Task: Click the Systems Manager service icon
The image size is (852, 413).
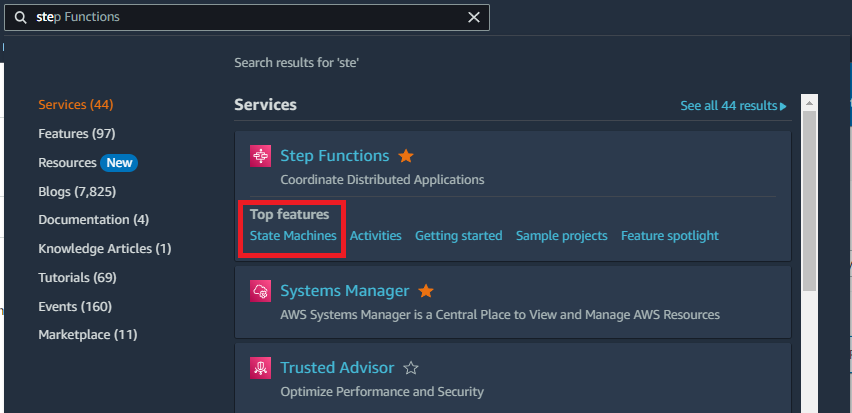Action: tap(260, 291)
